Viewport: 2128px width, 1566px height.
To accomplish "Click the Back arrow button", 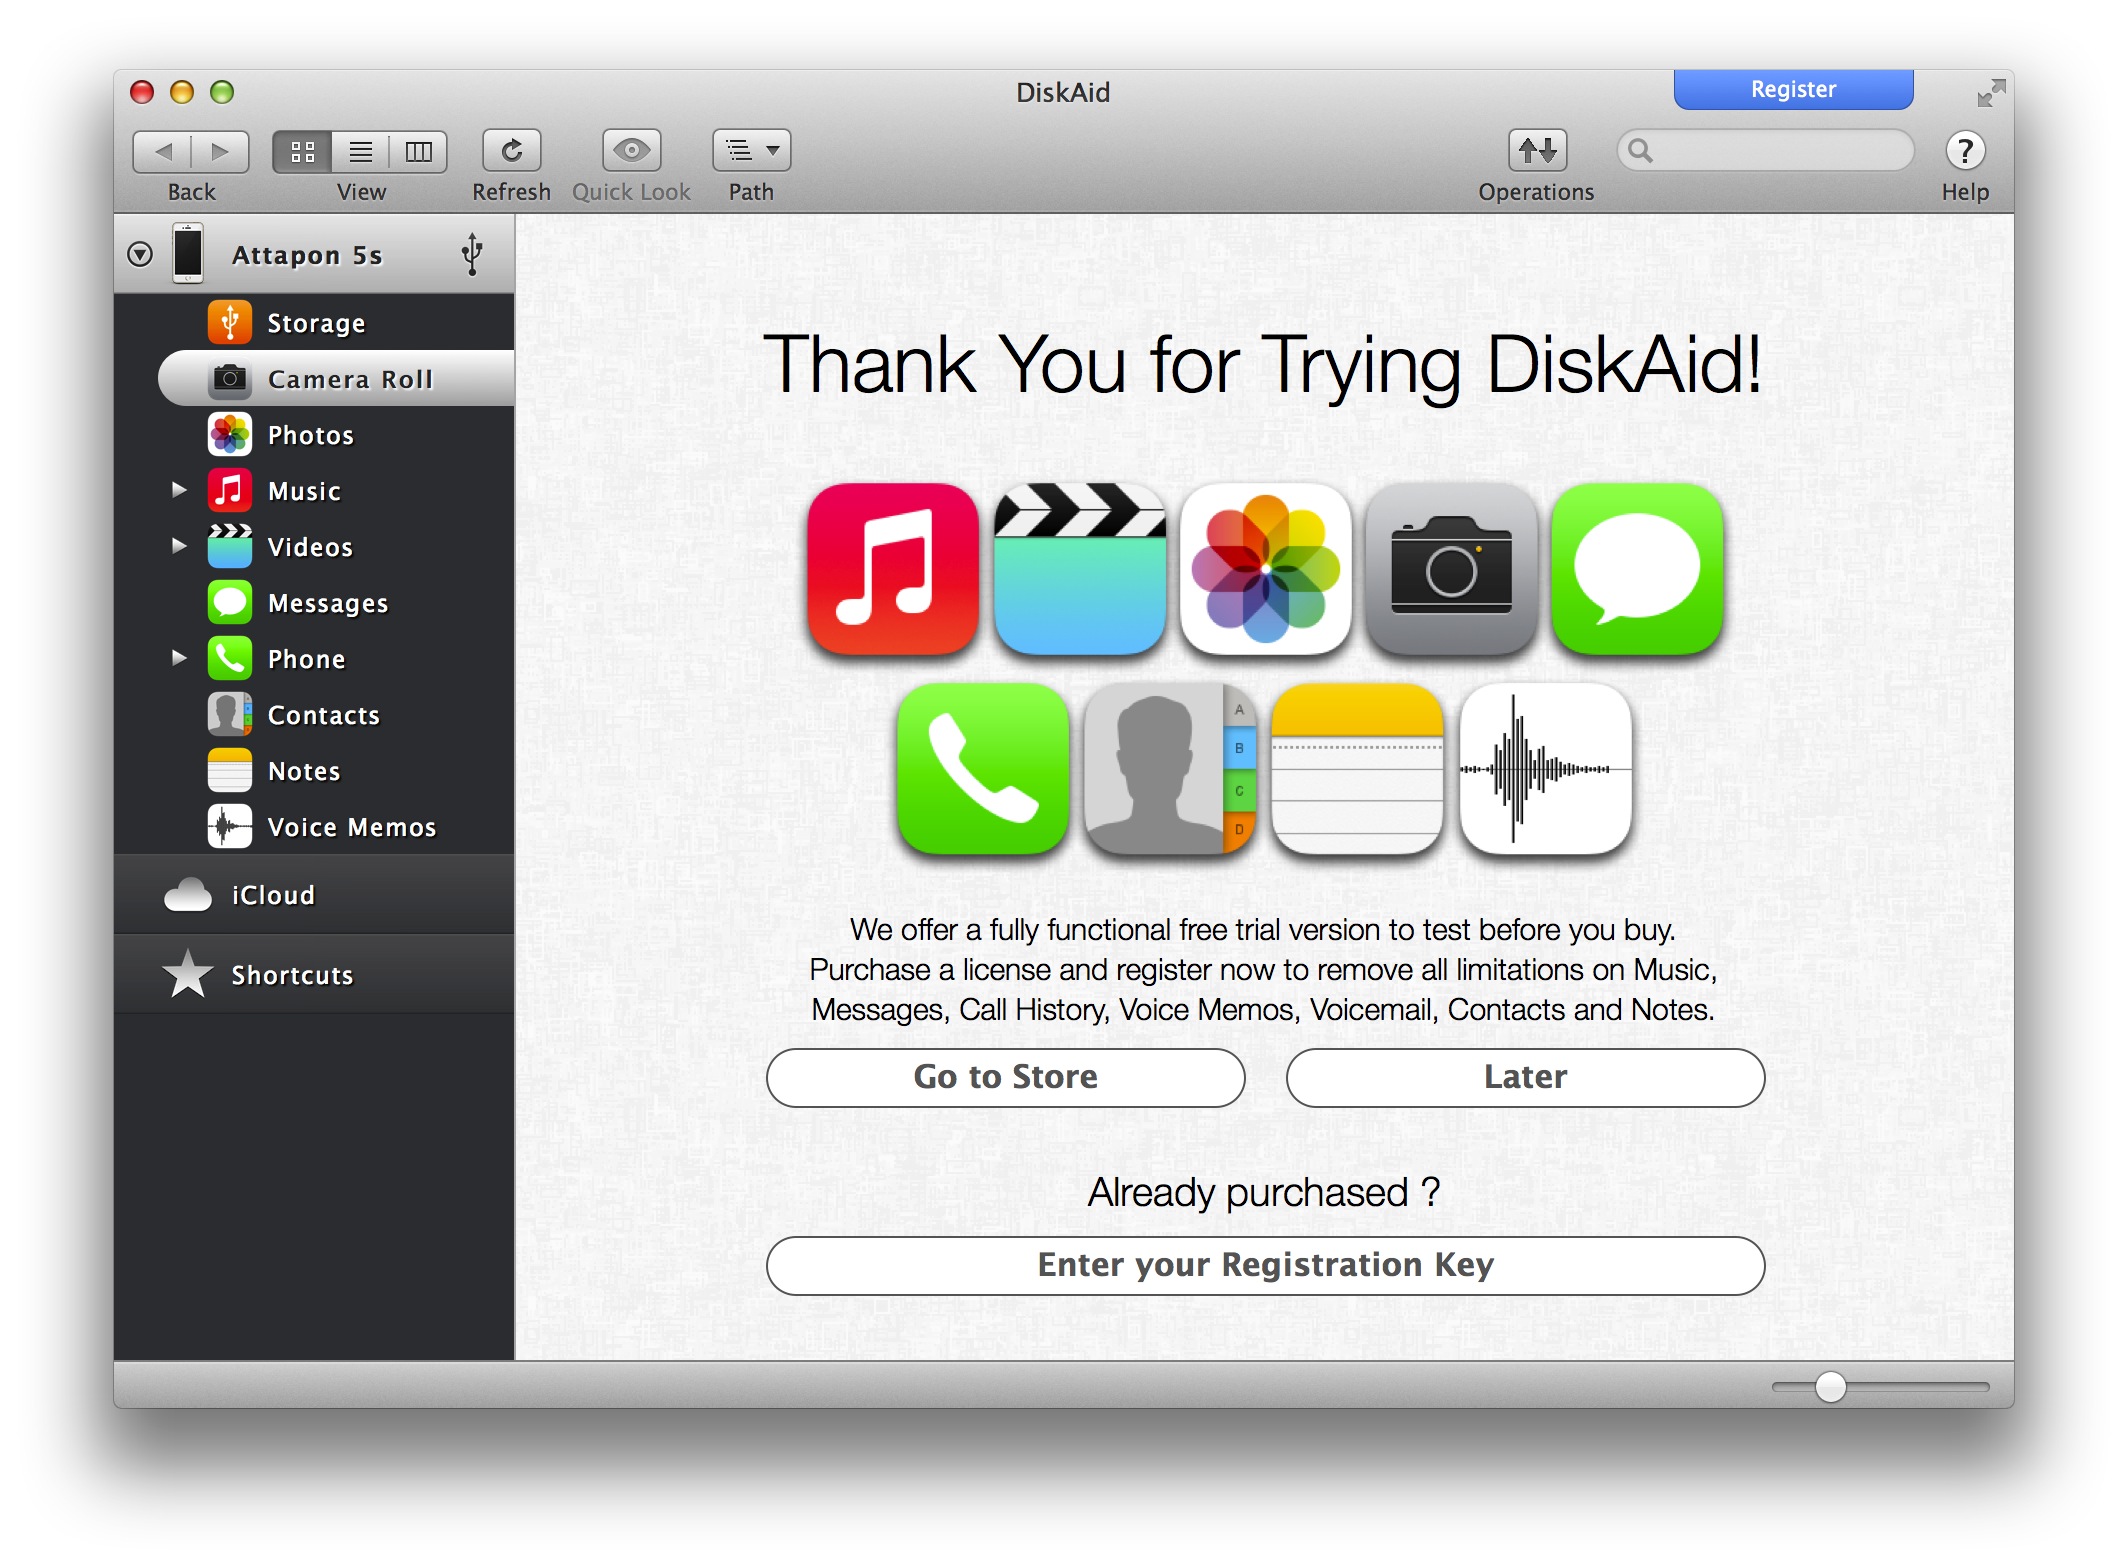I will [163, 151].
